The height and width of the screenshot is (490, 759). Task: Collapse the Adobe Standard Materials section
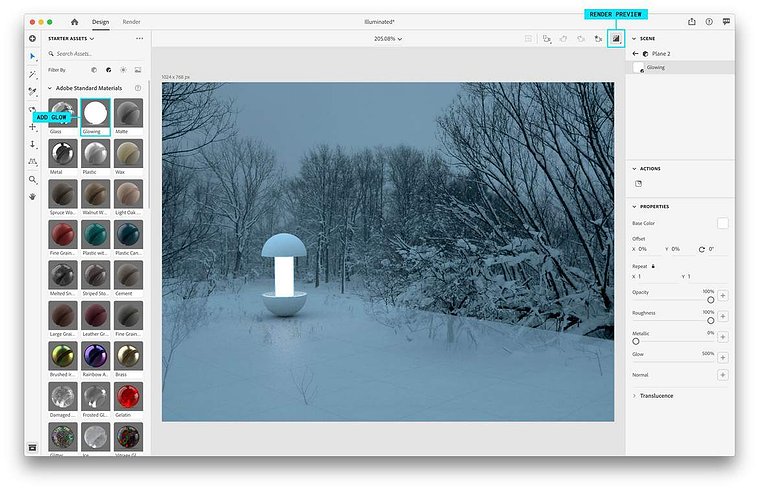(50, 88)
